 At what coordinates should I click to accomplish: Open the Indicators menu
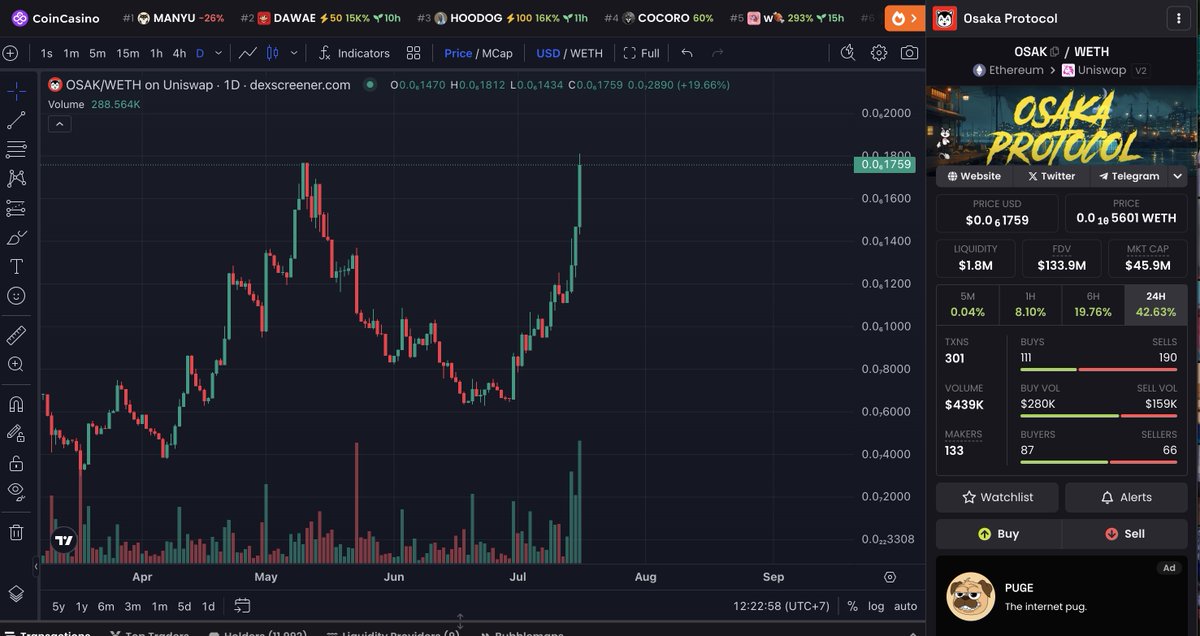(x=354, y=53)
